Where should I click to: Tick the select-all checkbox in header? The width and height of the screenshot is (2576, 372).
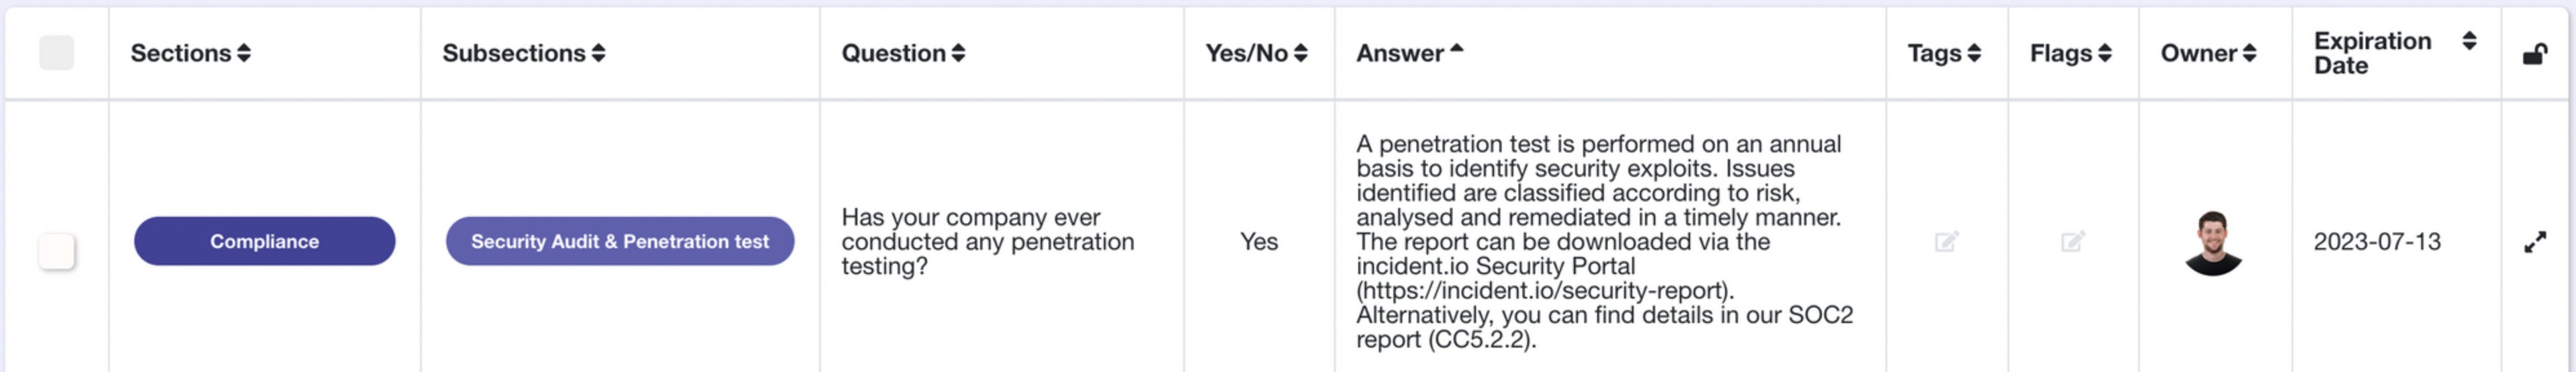tap(56, 53)
